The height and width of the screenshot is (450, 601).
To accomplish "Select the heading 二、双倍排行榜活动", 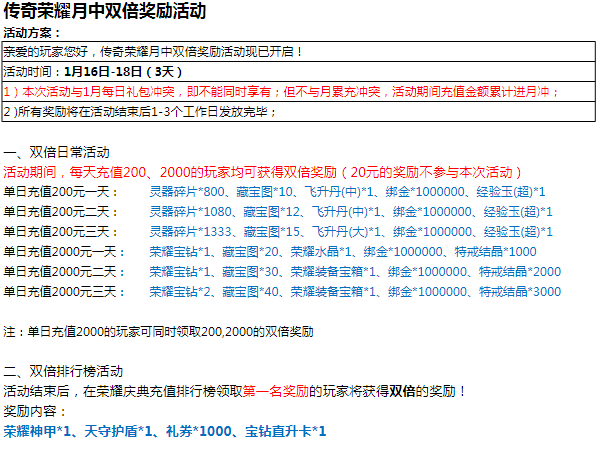I will 63,371.
